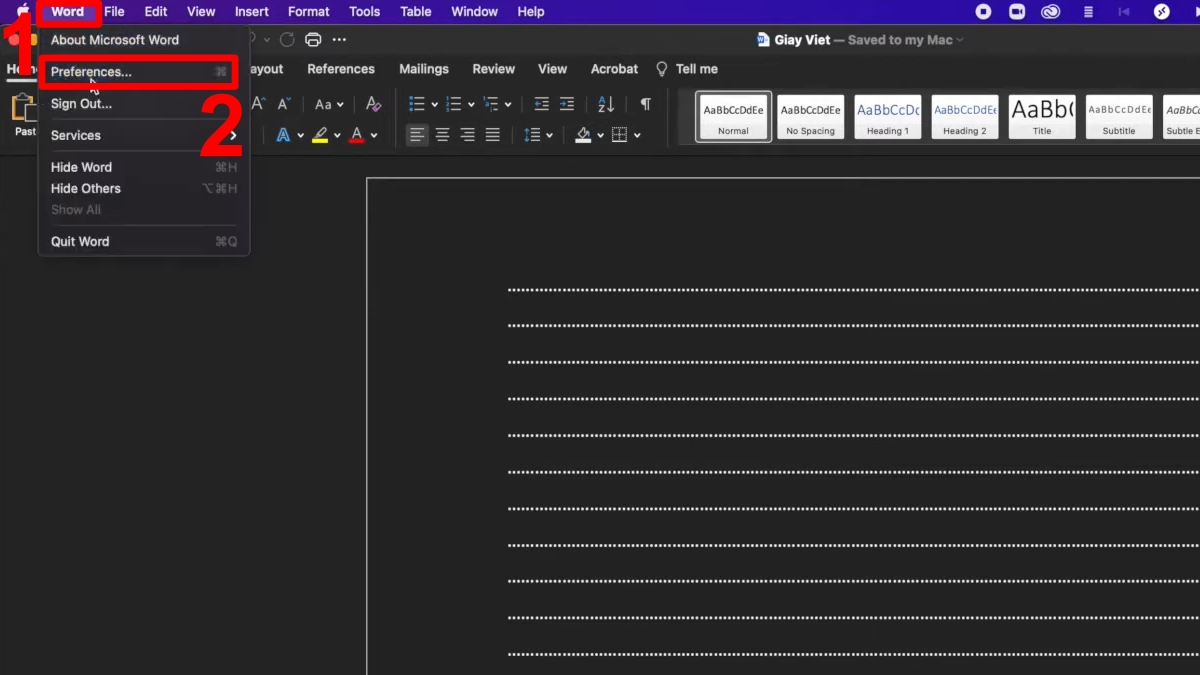1200x675 pixels.
Task: Click the Clear Formatting eraser icon
Action: tap(373, 104)
